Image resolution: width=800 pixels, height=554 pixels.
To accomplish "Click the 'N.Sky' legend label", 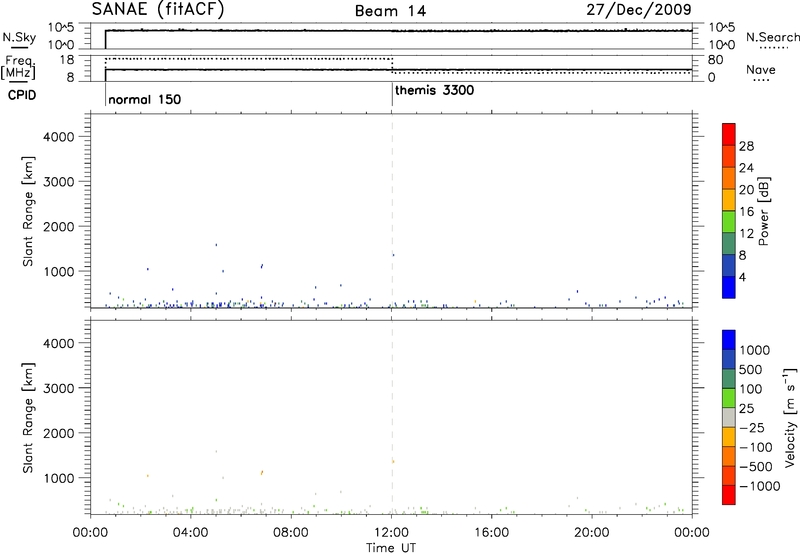I will 19,37.
